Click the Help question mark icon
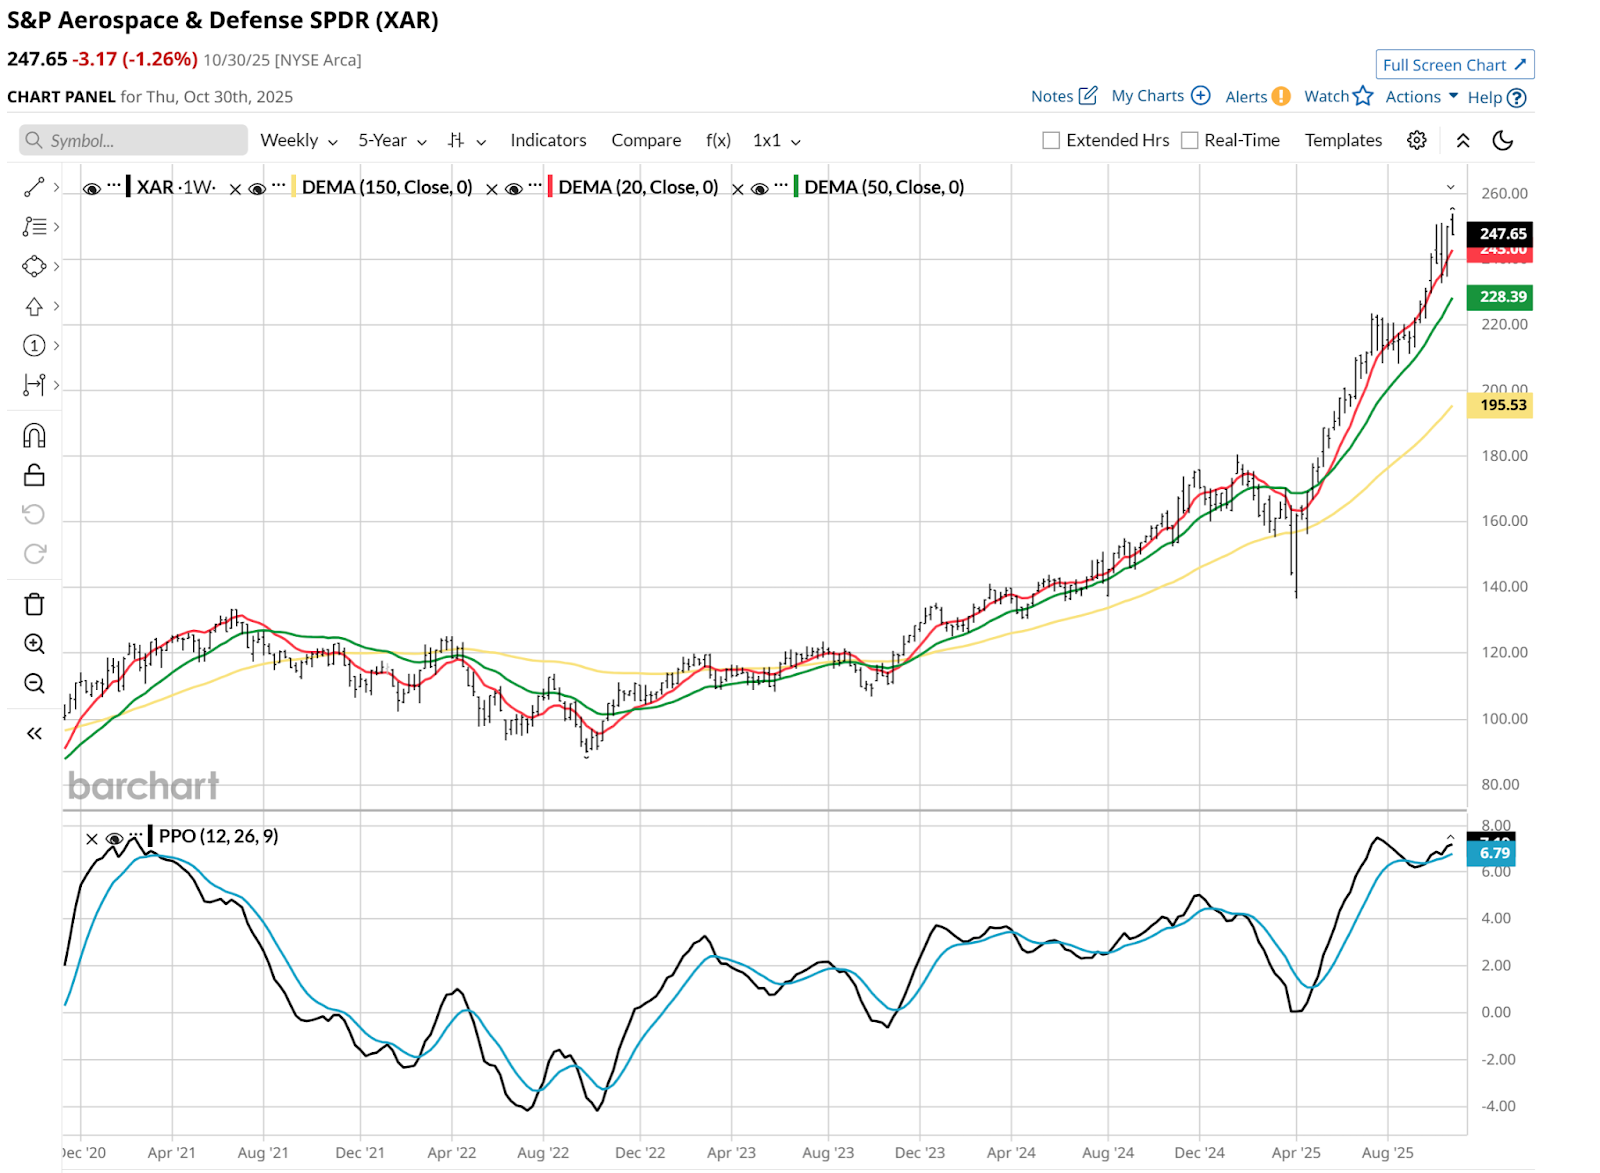Image resolution: width=1600 pixels, height=1173 pixels. (x=1517, y=98)
